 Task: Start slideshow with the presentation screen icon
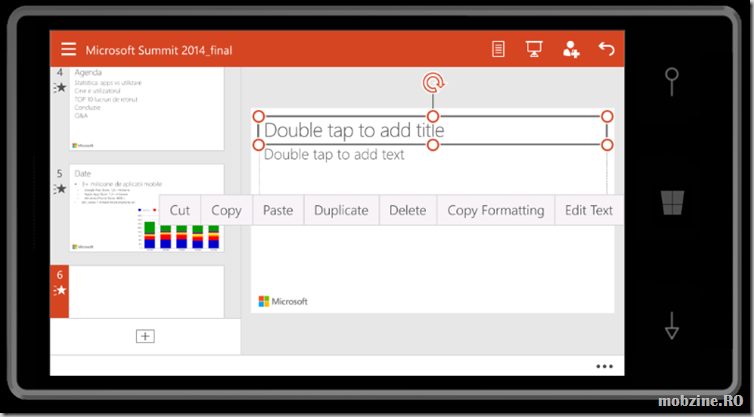(x=534, y=49)
